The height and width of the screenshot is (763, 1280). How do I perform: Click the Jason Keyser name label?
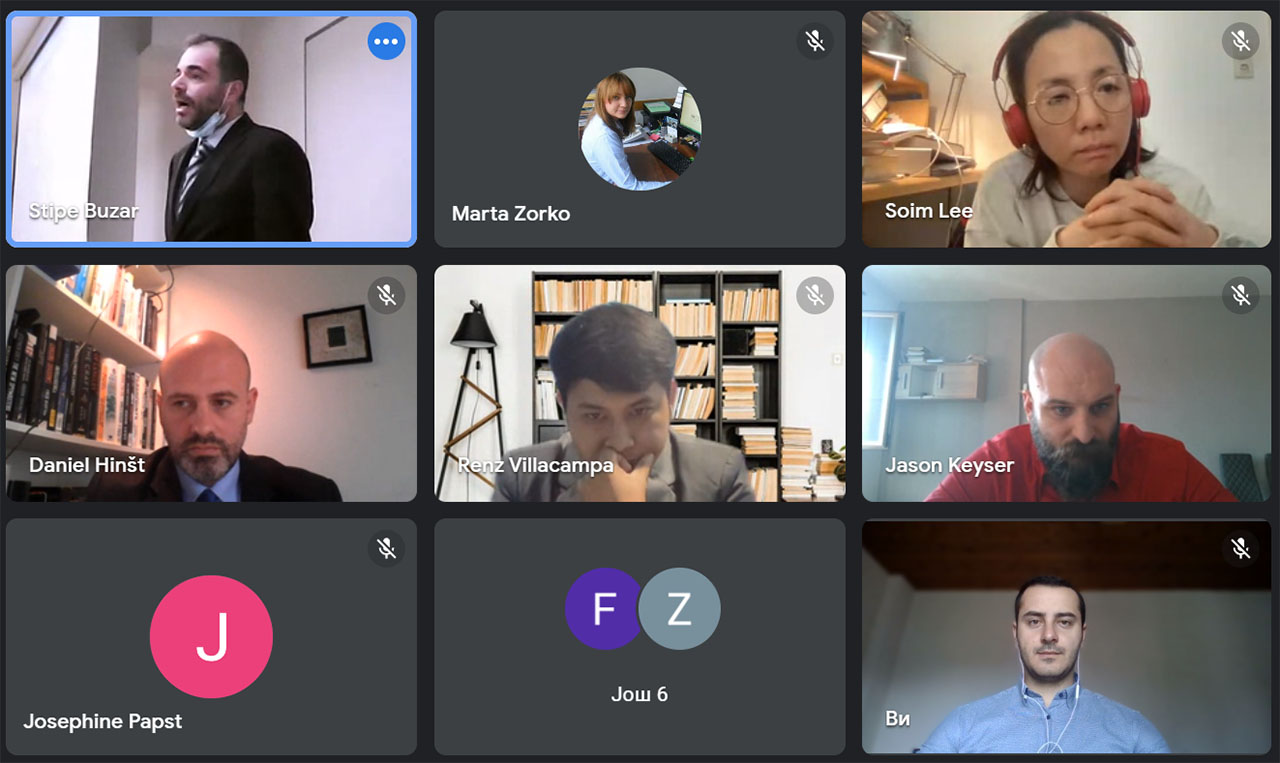point(949,465)
